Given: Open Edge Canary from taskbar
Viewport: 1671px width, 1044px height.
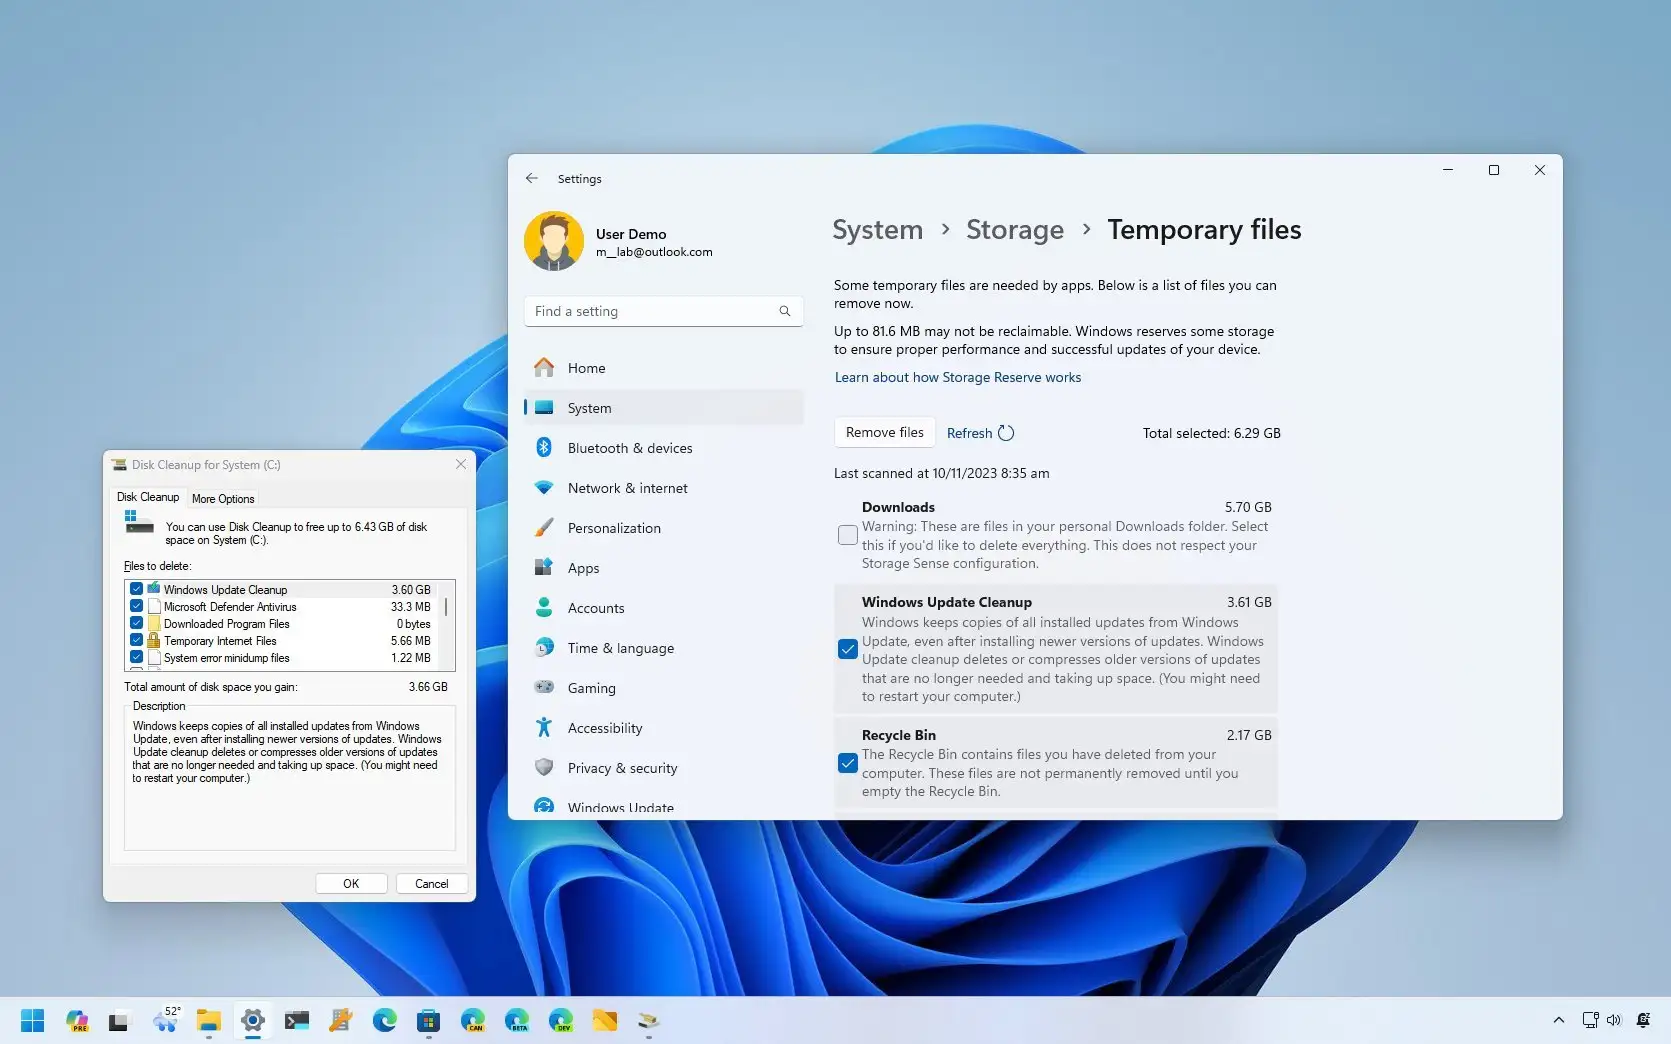Looking at the screenshot, I should [x=473, y=1020].
